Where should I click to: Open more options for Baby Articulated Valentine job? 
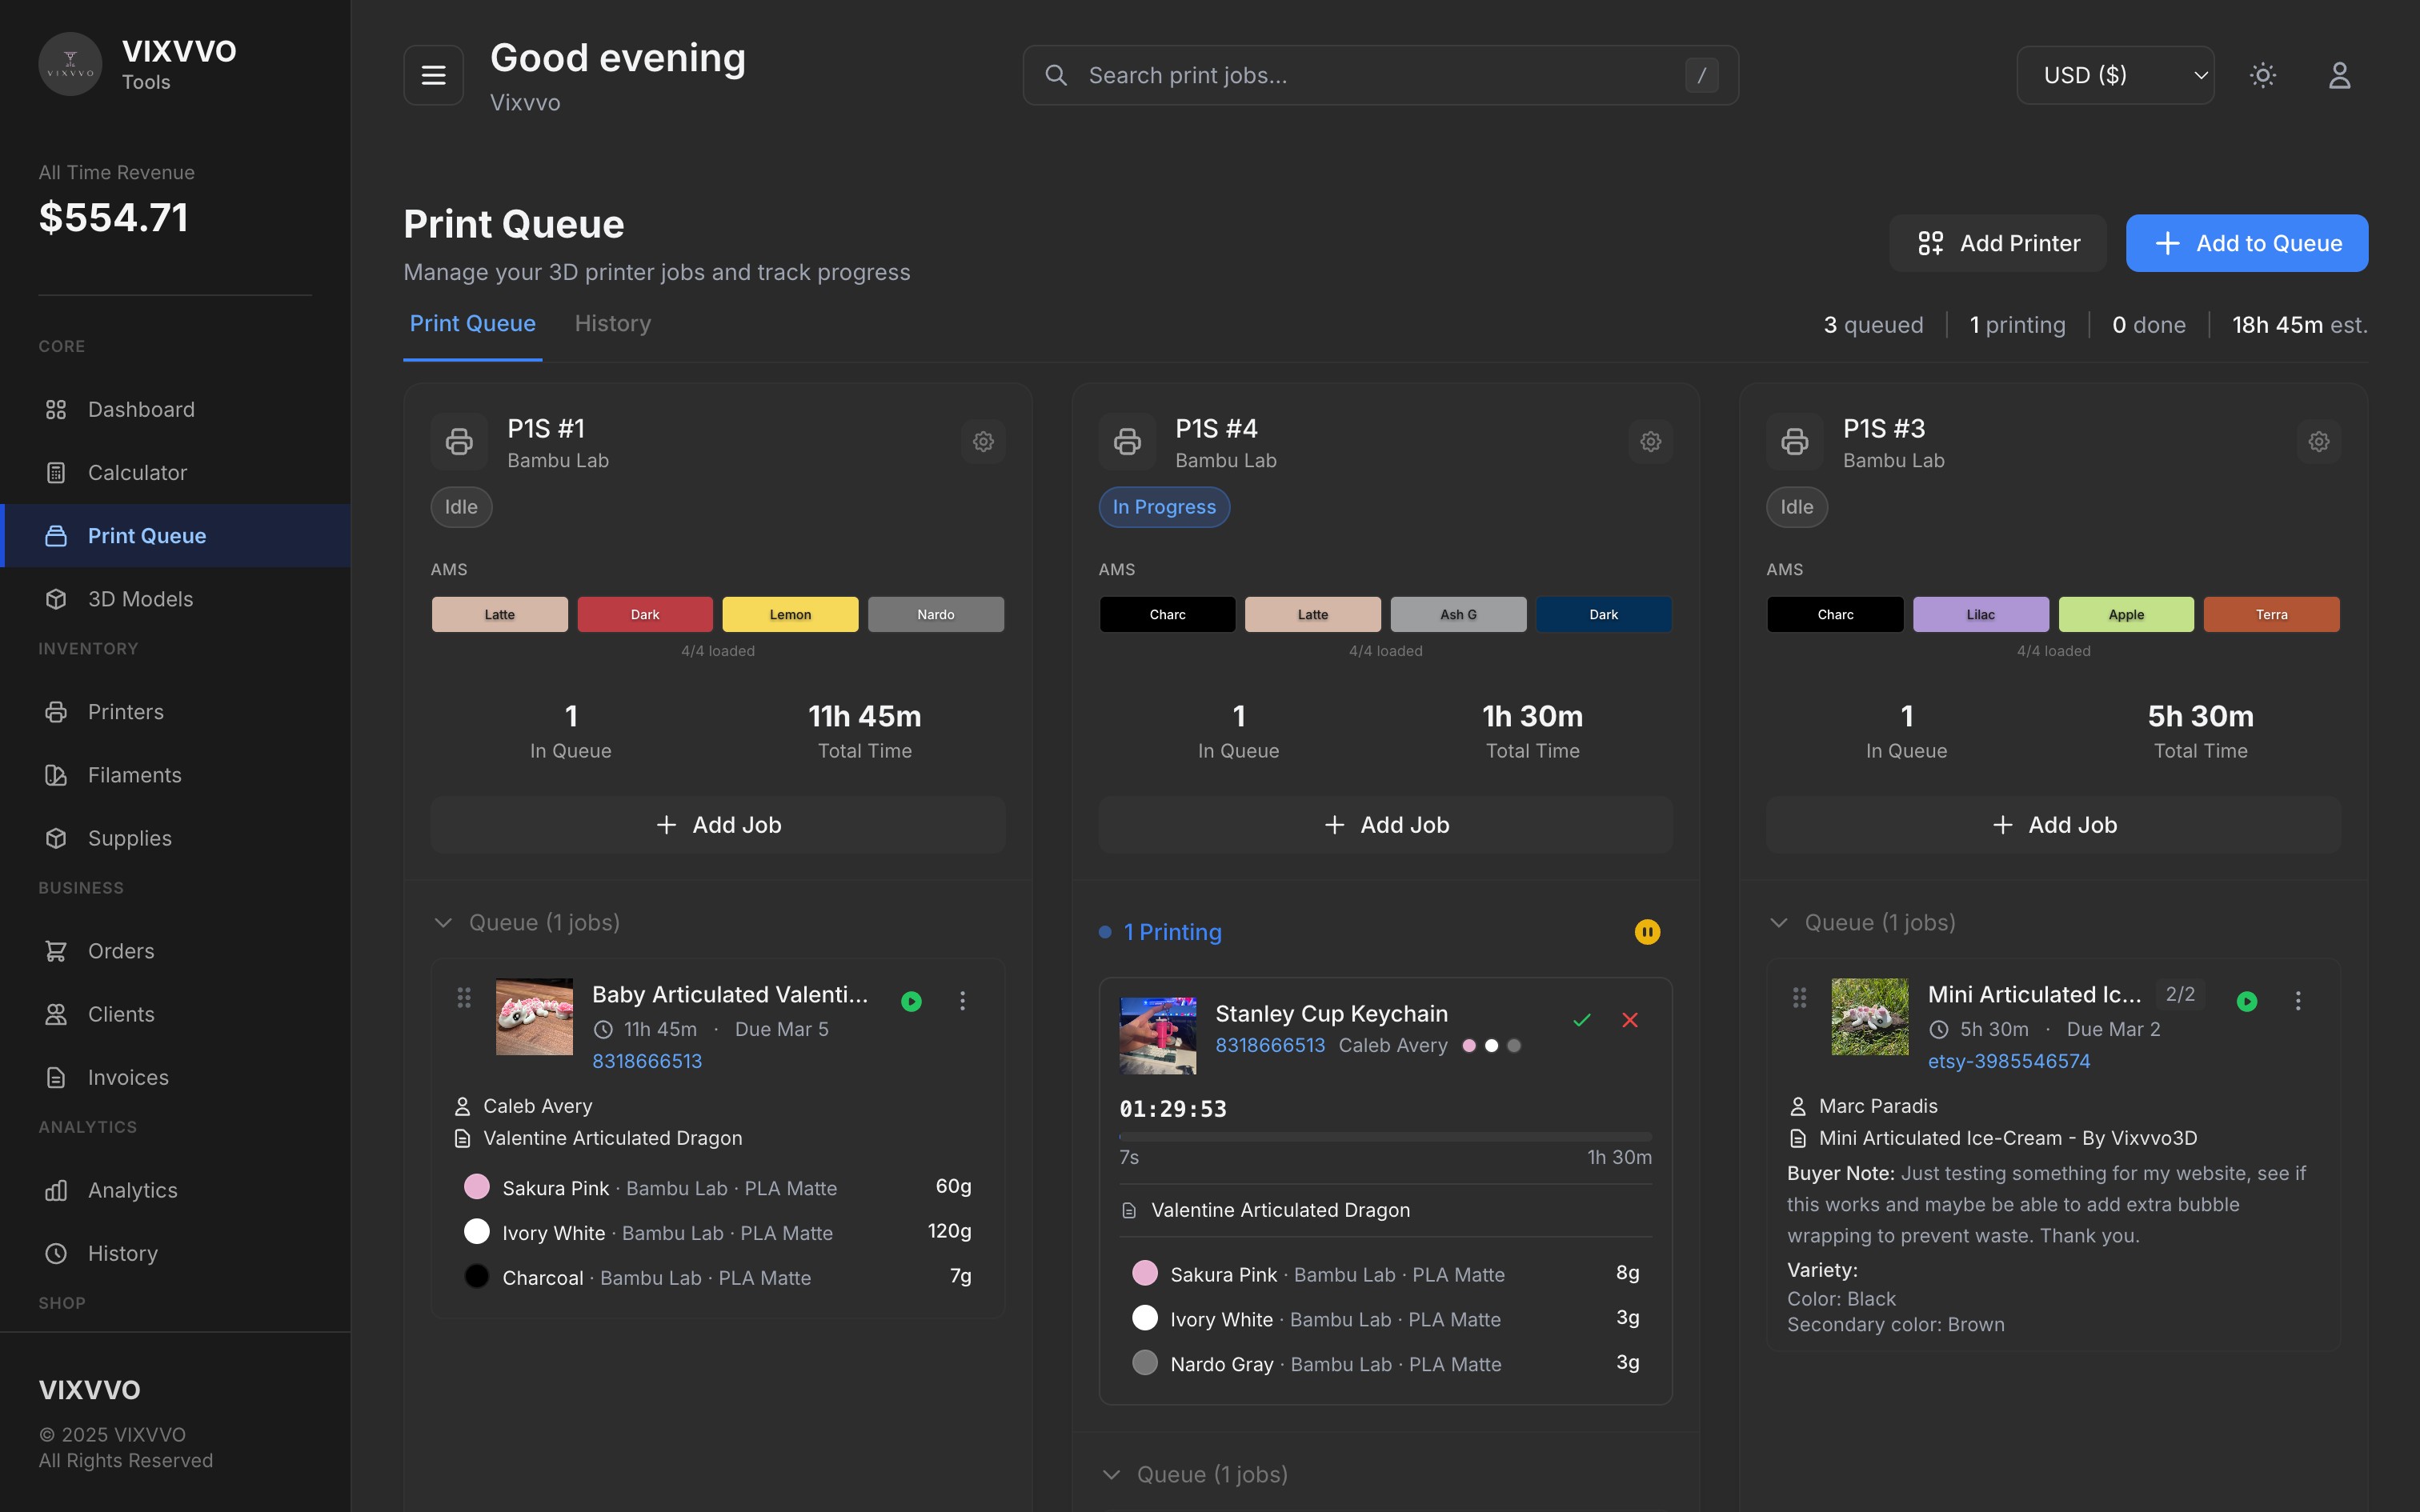coord(962,1000)
